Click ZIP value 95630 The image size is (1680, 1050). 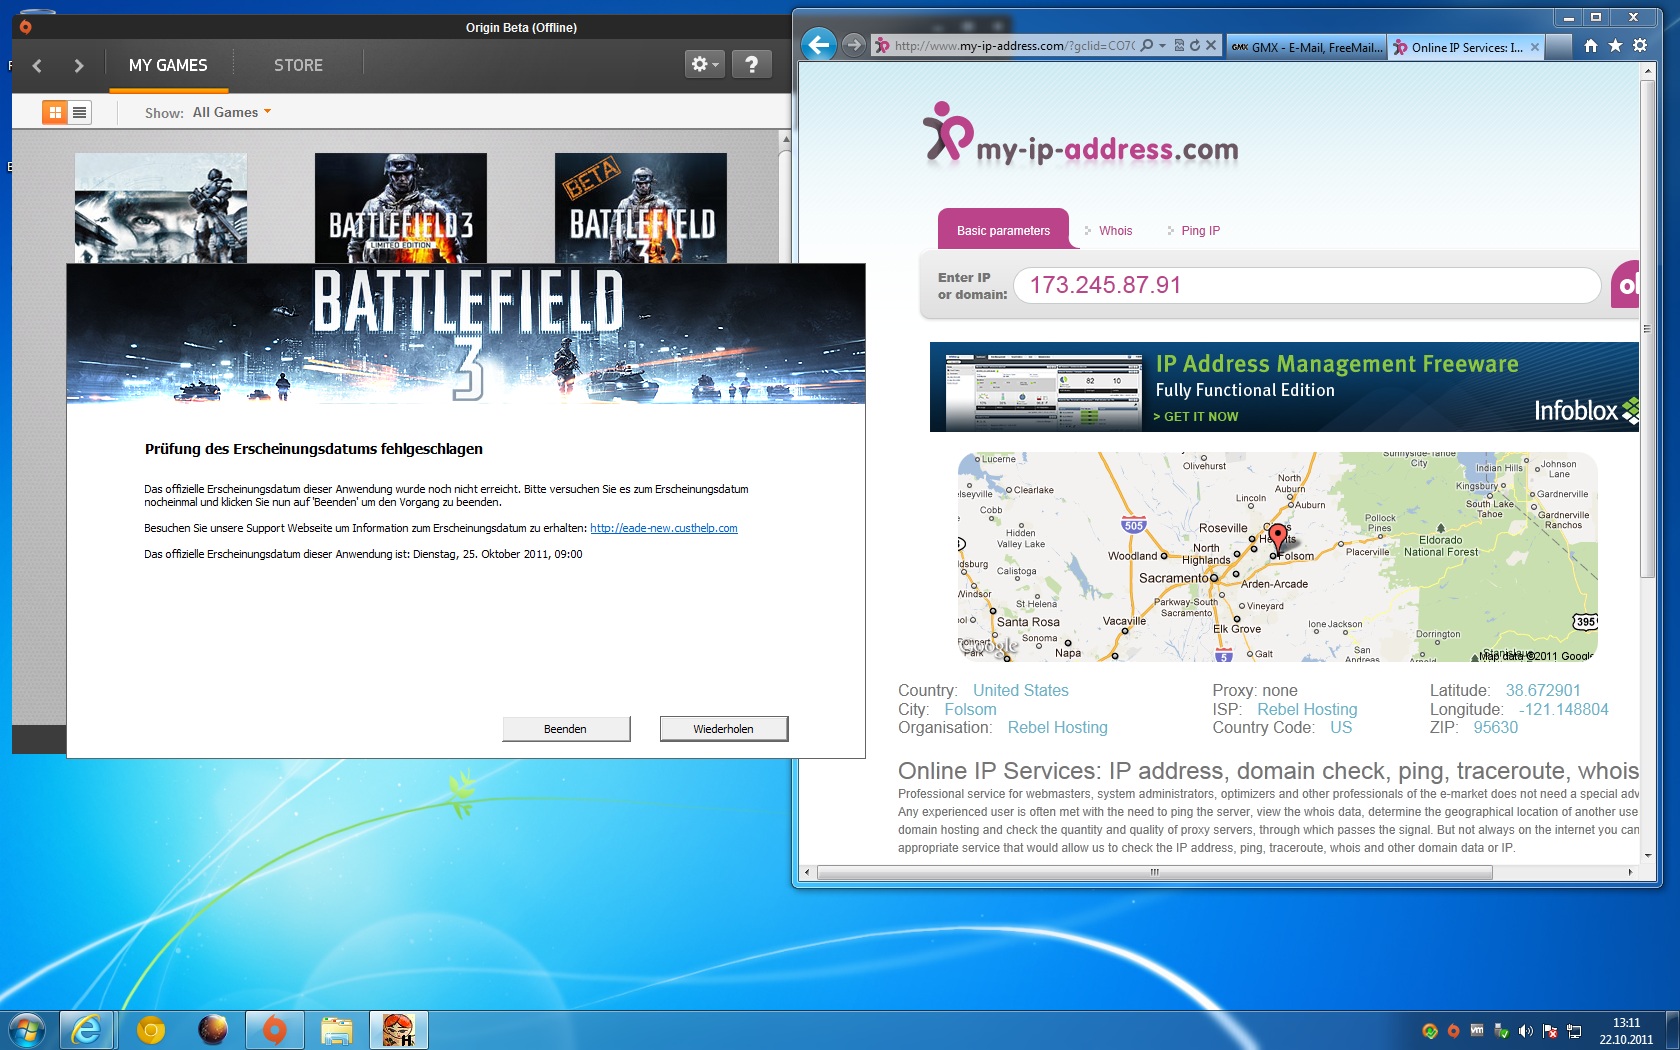click(1495, 728)
